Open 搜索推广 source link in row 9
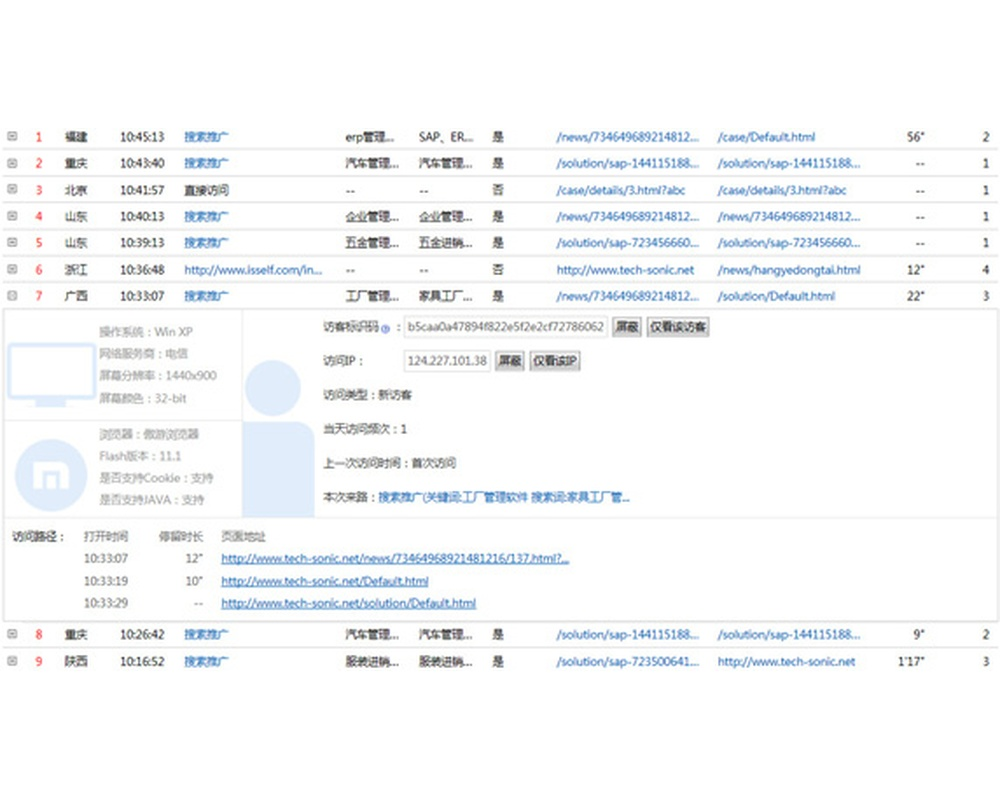1000x800 pixels. tap(206, 662)
